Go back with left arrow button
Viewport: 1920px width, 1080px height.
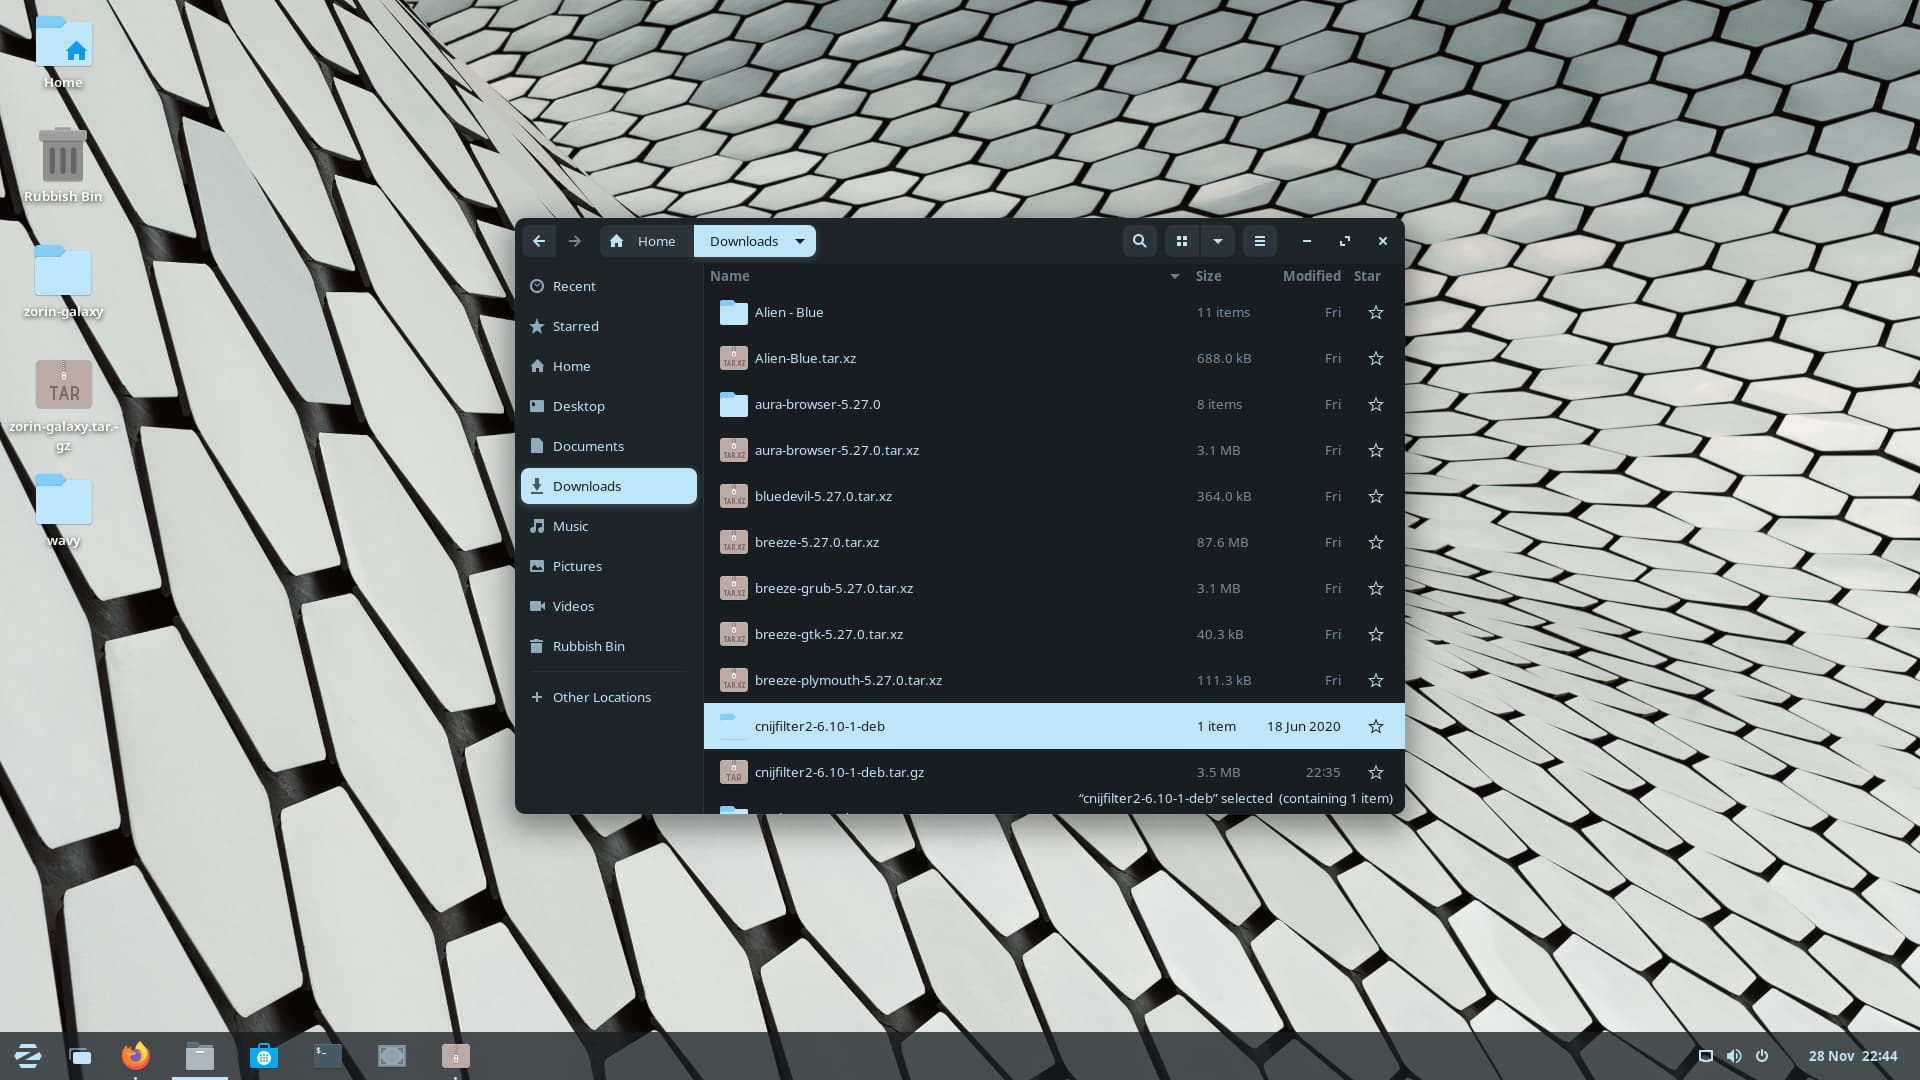click(539, 241)
